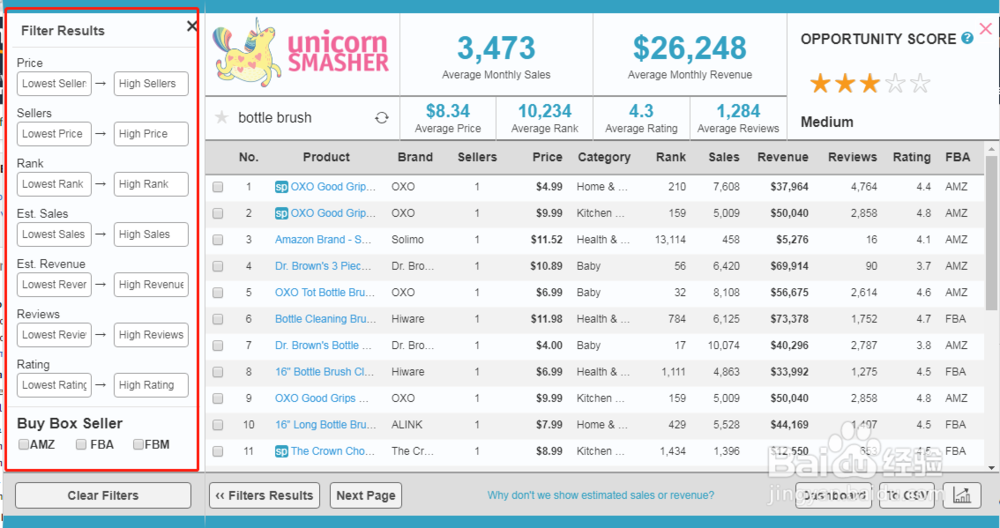Click the Clear Filters button

coord(103,495)
